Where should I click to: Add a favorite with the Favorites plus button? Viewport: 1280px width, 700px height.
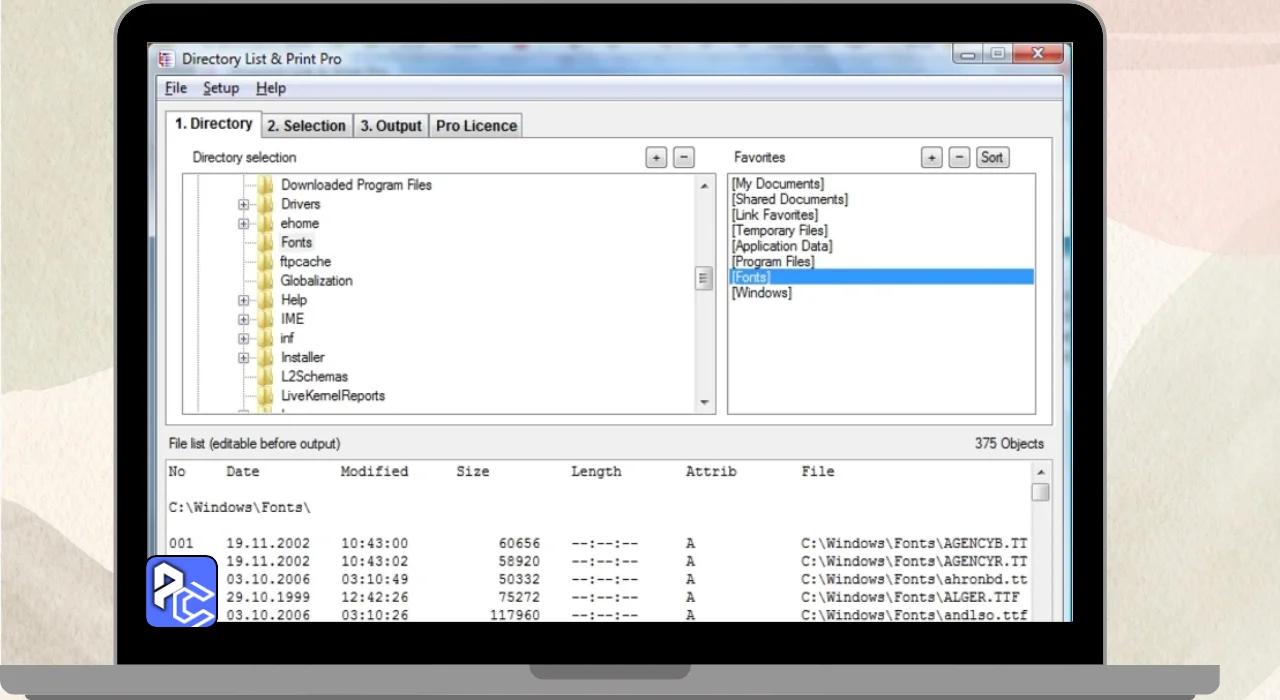point(931,157)
